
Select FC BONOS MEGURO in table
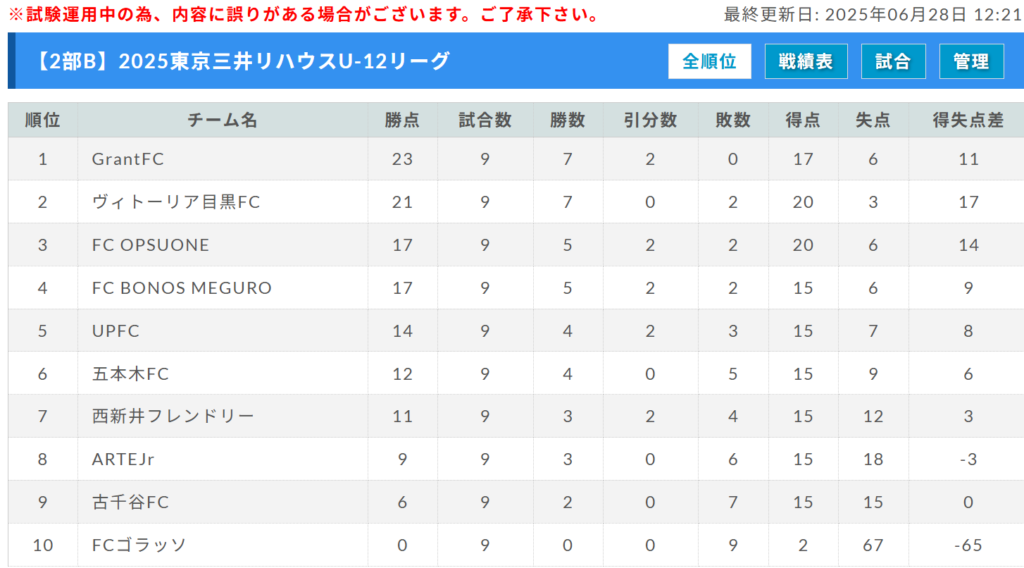click(x=182, y=288)
